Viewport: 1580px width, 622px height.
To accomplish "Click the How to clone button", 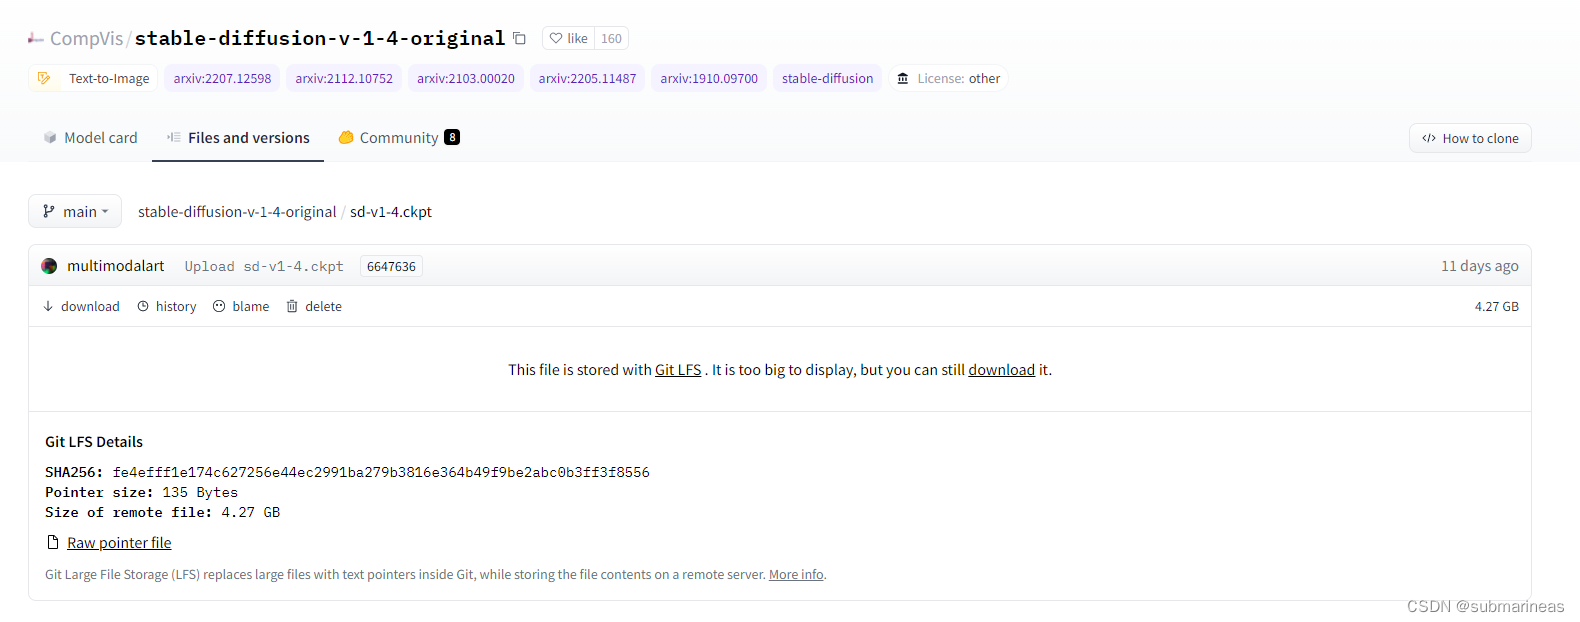I will pos(1470,138).
